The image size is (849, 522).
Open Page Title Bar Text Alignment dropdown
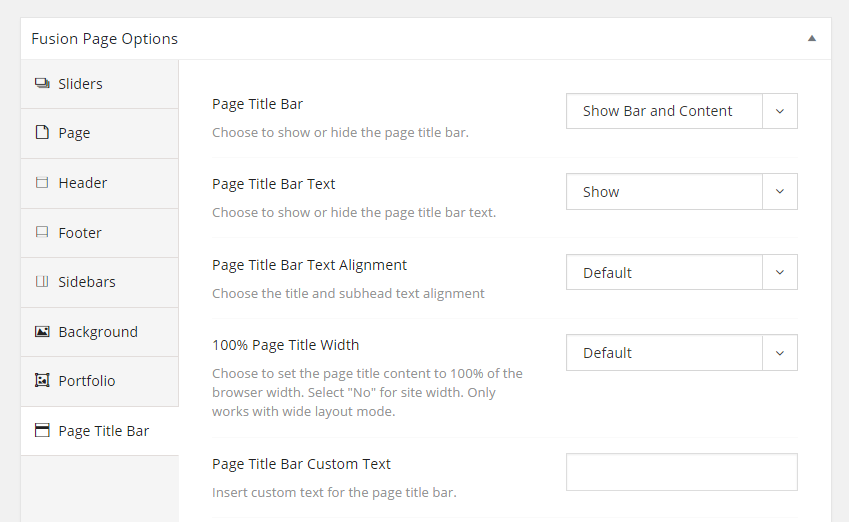point(682,272)
